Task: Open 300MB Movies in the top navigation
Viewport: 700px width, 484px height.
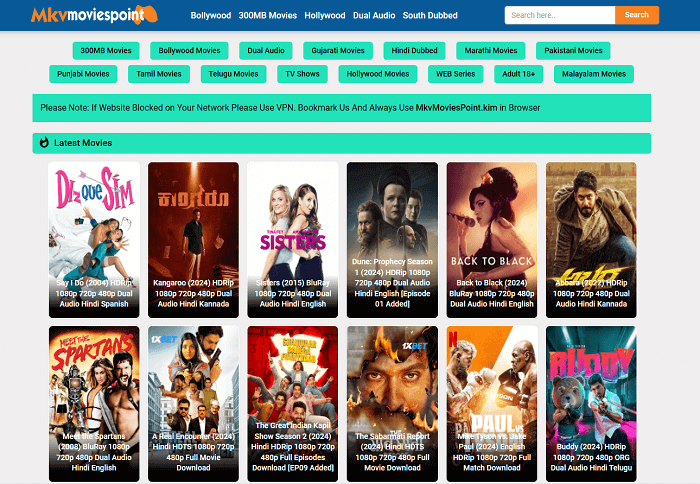Action: tap(267, 15)
